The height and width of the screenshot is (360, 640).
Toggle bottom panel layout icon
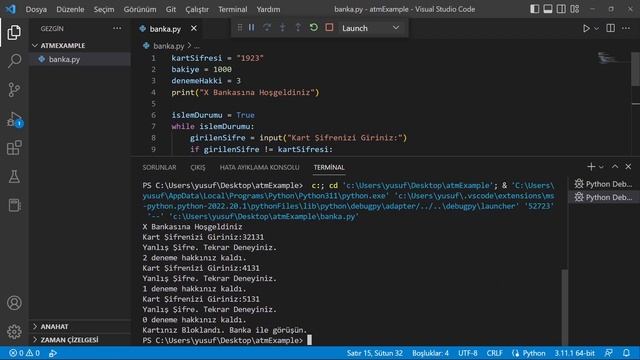click(548, 9)
